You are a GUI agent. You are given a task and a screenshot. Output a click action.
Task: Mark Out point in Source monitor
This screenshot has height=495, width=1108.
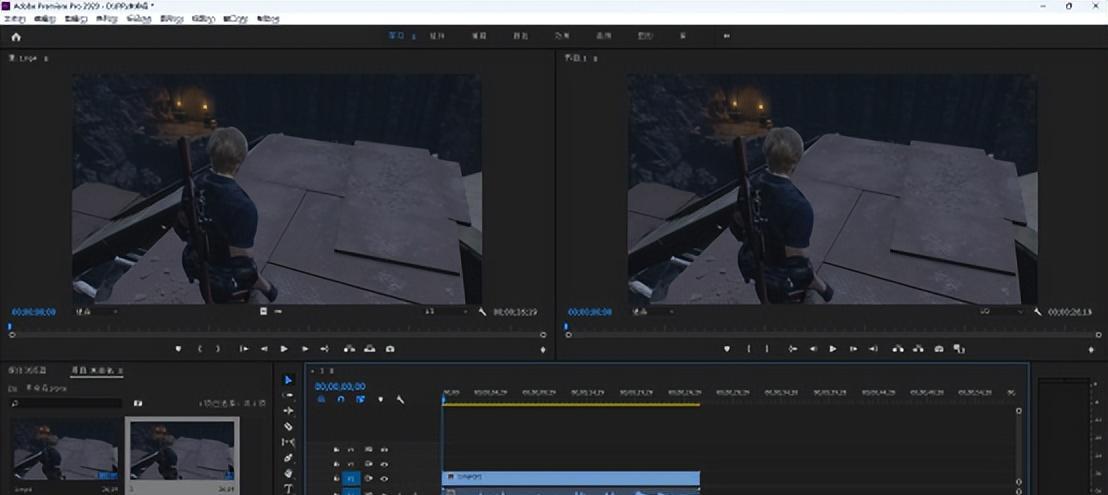pyautogui.click(x=218, y=349)
